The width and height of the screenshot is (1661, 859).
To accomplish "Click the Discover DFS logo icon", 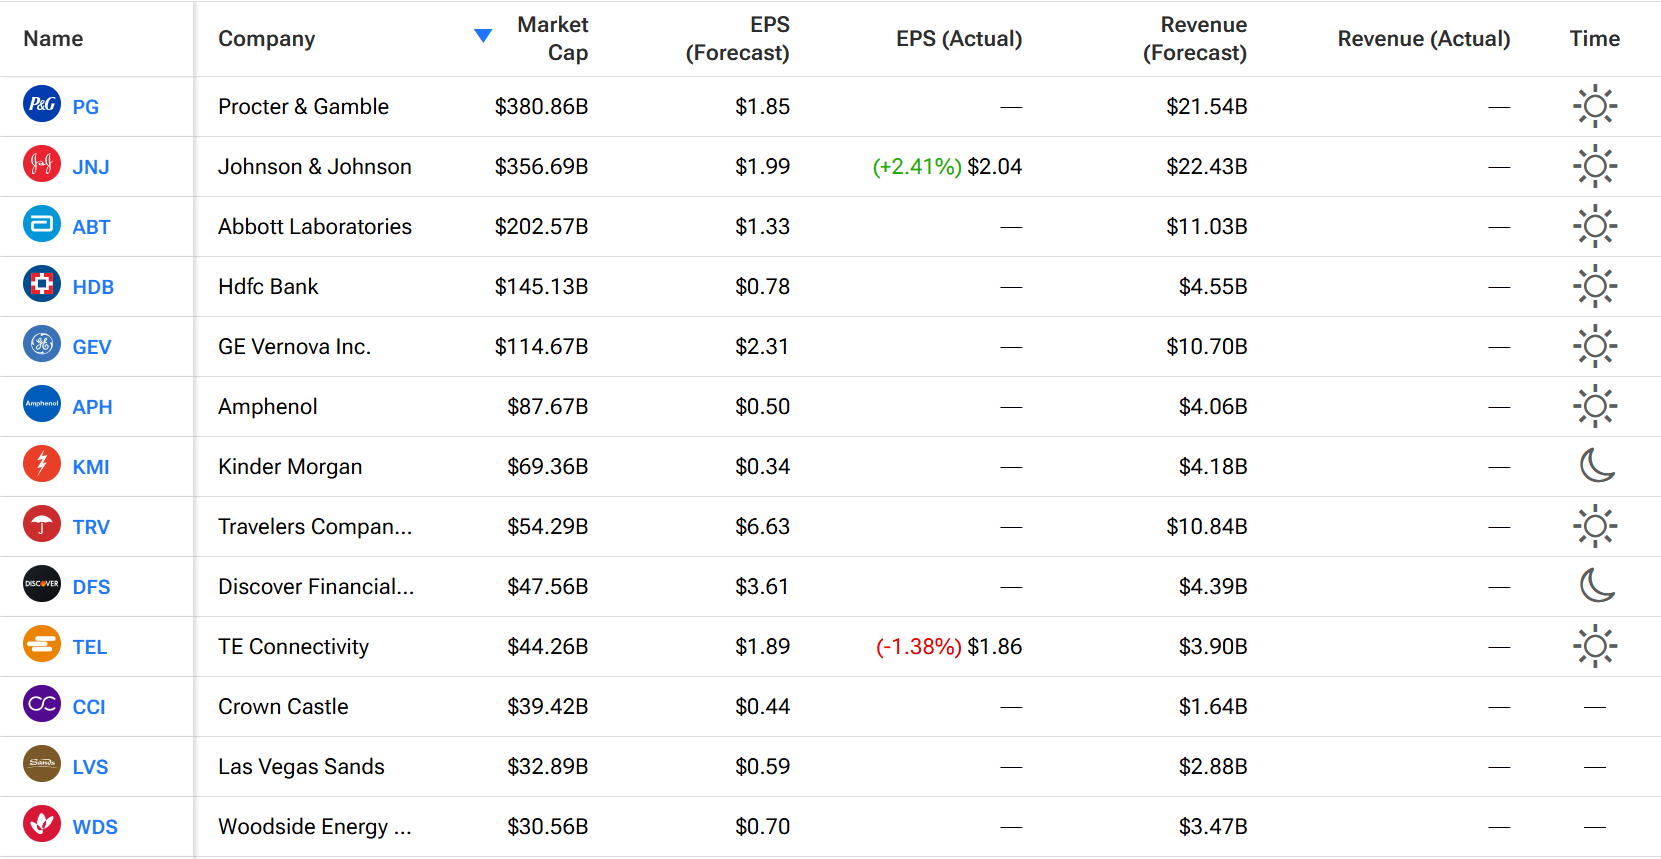I will [42, 584].
